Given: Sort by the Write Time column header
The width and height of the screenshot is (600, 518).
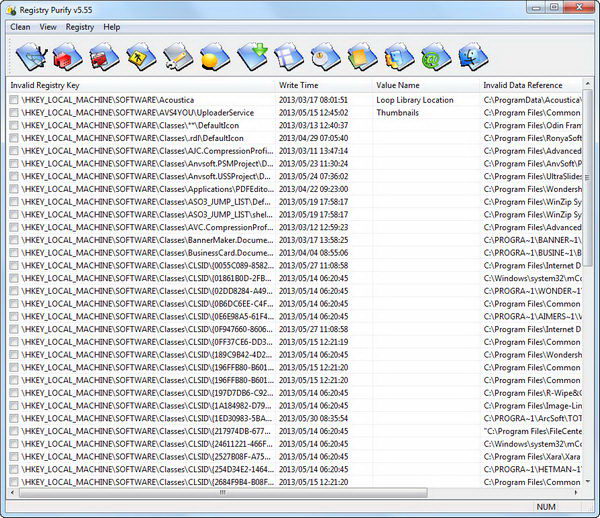Looking at the screenshot, I should point(300,85).
